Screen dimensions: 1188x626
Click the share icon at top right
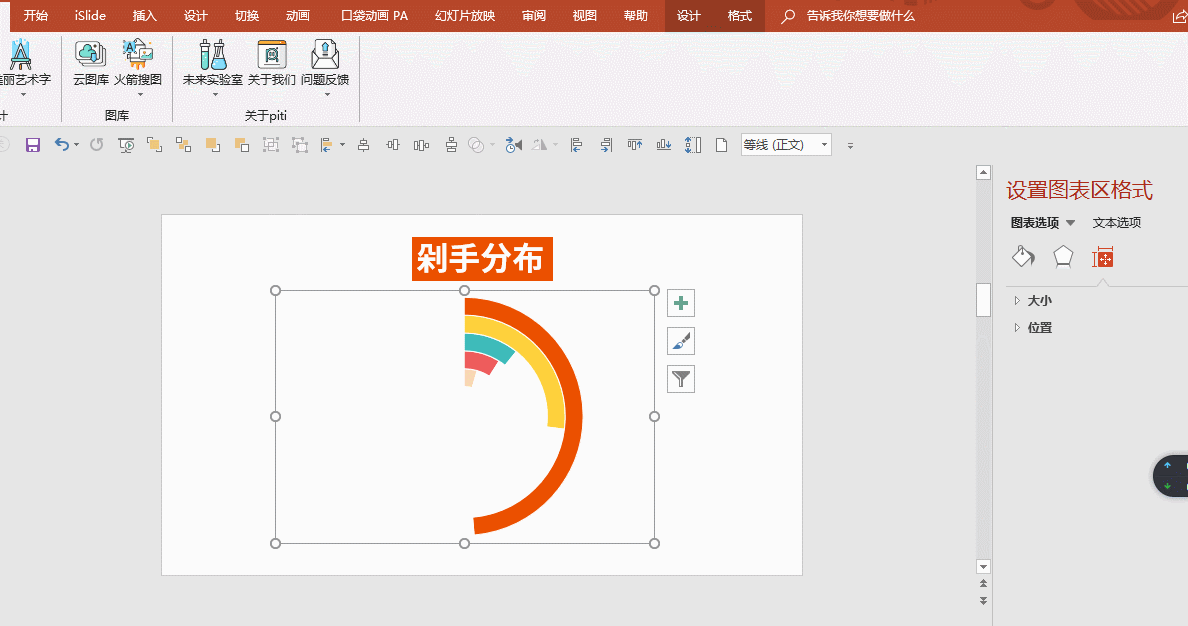point(1179,16)
